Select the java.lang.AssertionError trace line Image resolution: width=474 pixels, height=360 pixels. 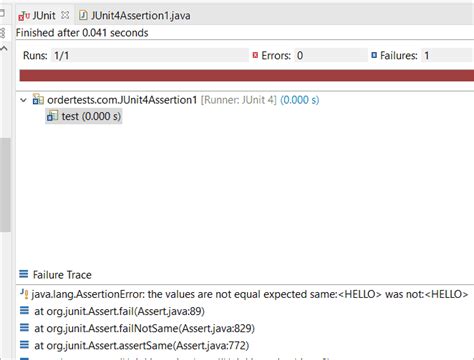coord(250,294)
